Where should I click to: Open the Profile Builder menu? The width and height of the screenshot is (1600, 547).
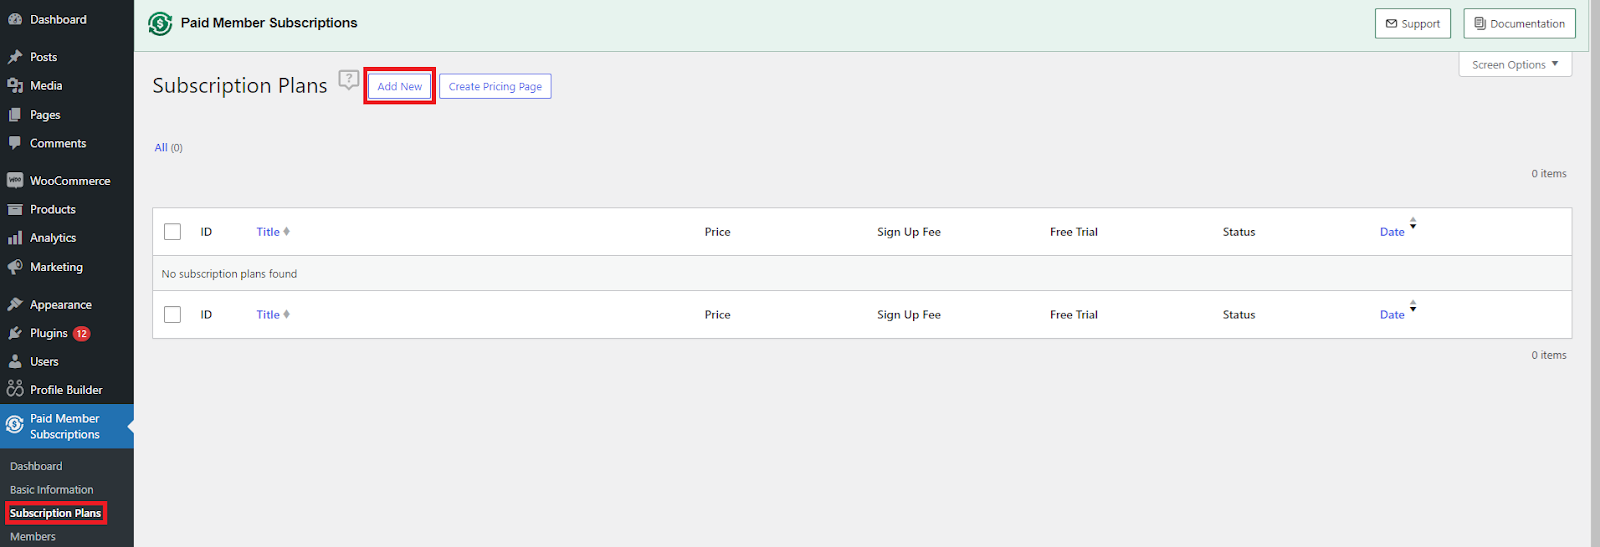(x=67, y=390)
